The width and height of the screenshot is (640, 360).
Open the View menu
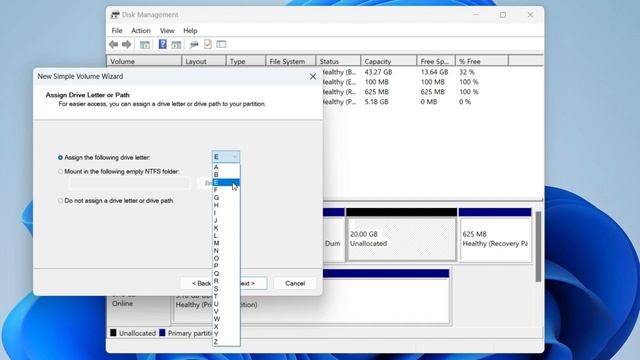pyautogui.click(x=167, y=31)
